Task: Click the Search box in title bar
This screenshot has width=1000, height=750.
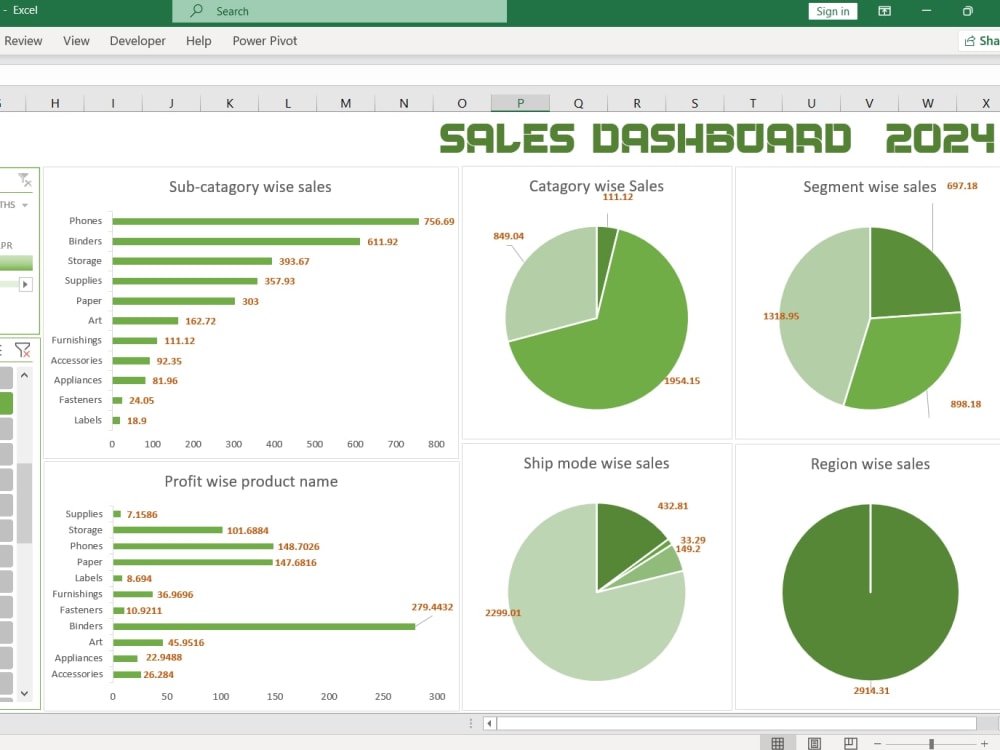Action: click(x=339, y=11)
